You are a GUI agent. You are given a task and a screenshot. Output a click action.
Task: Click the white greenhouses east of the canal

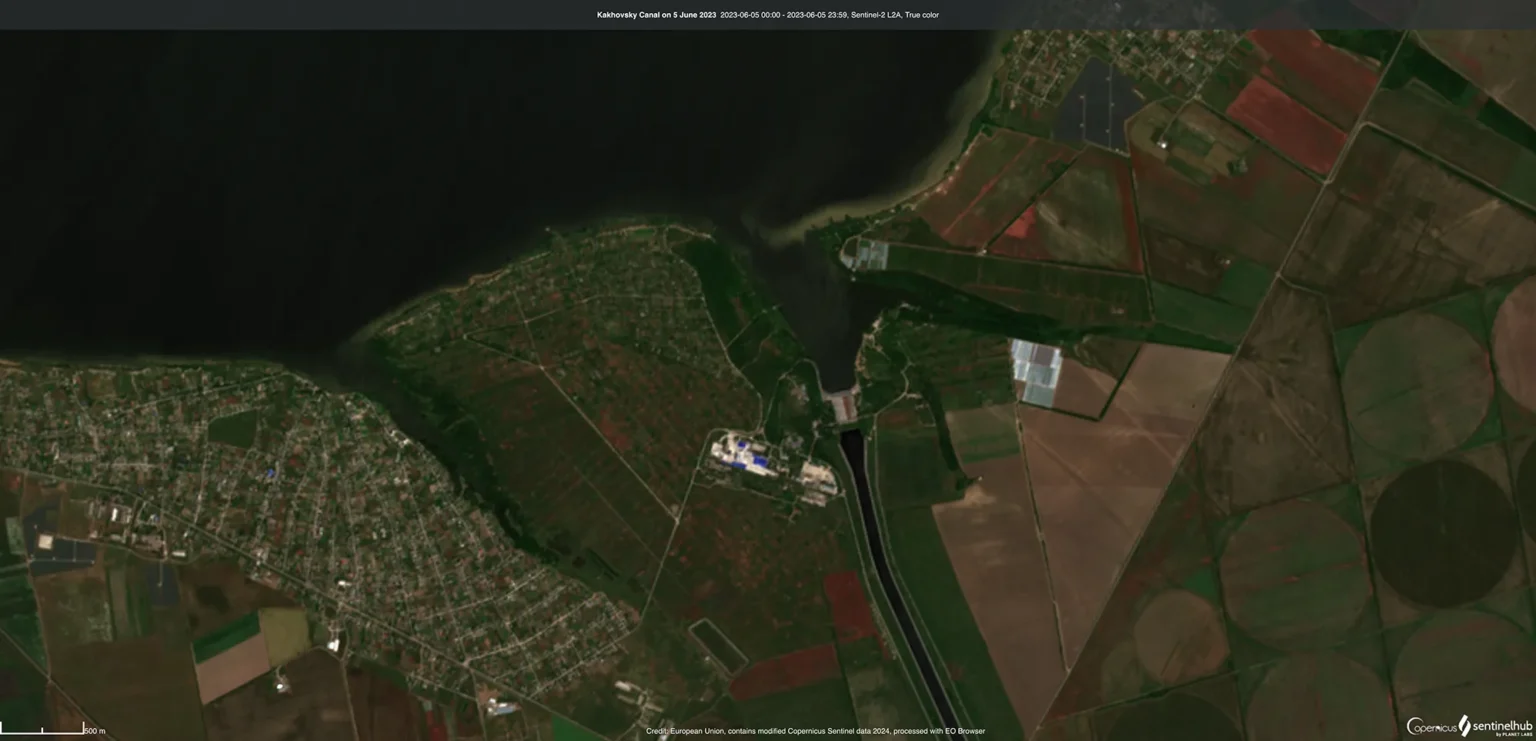(x=1034, y=372)
